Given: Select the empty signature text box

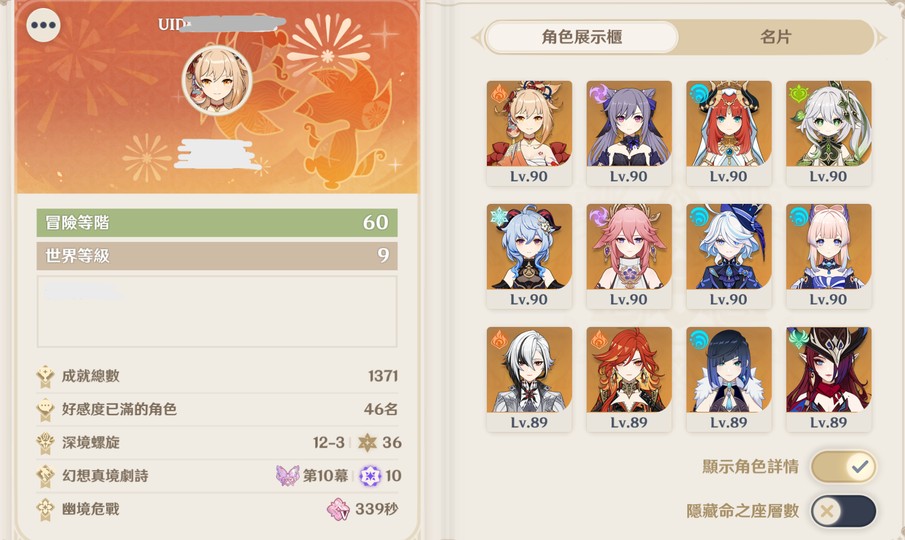Looking at the screenshot, I should 217,312.
